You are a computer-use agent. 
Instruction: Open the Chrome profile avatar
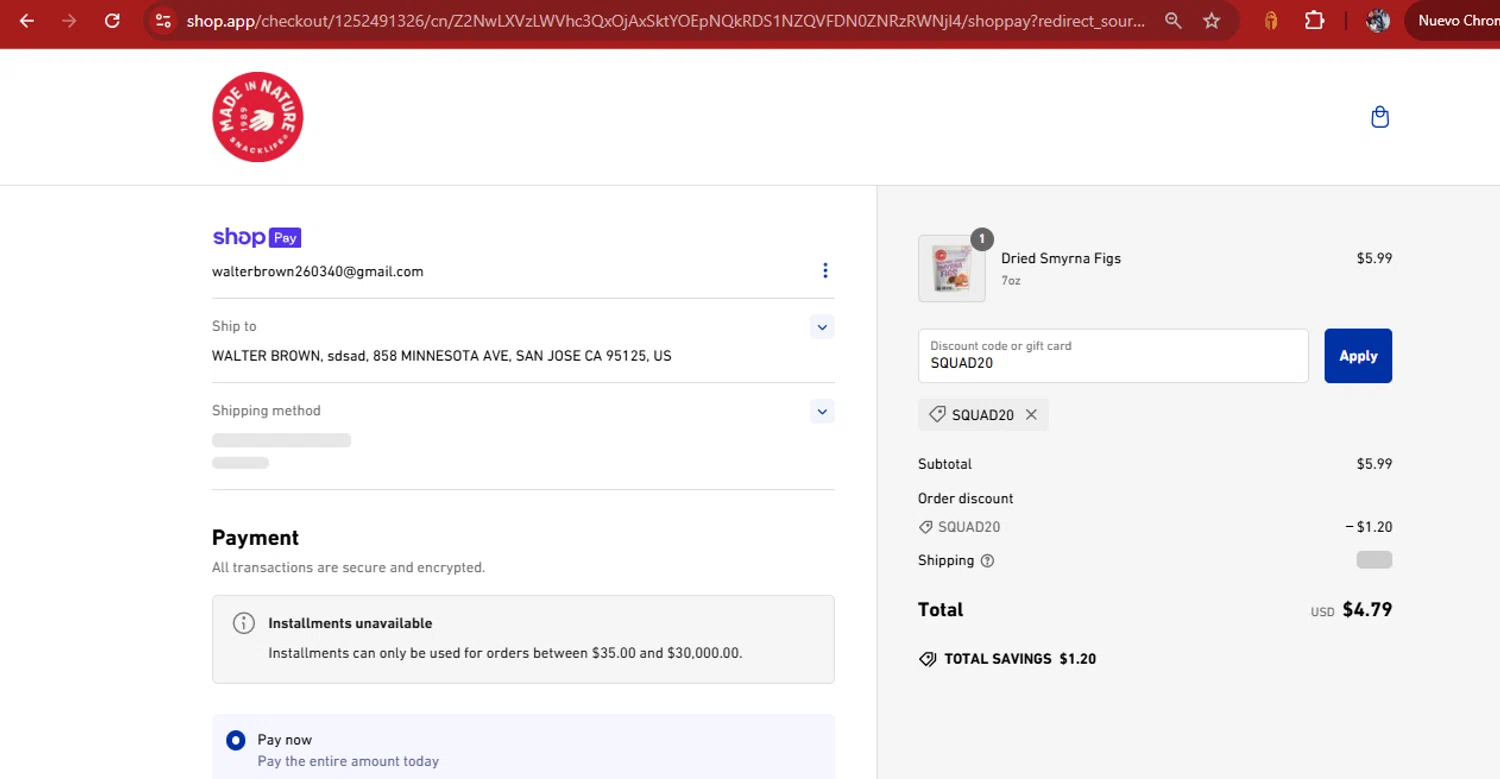coord(1378,21)
